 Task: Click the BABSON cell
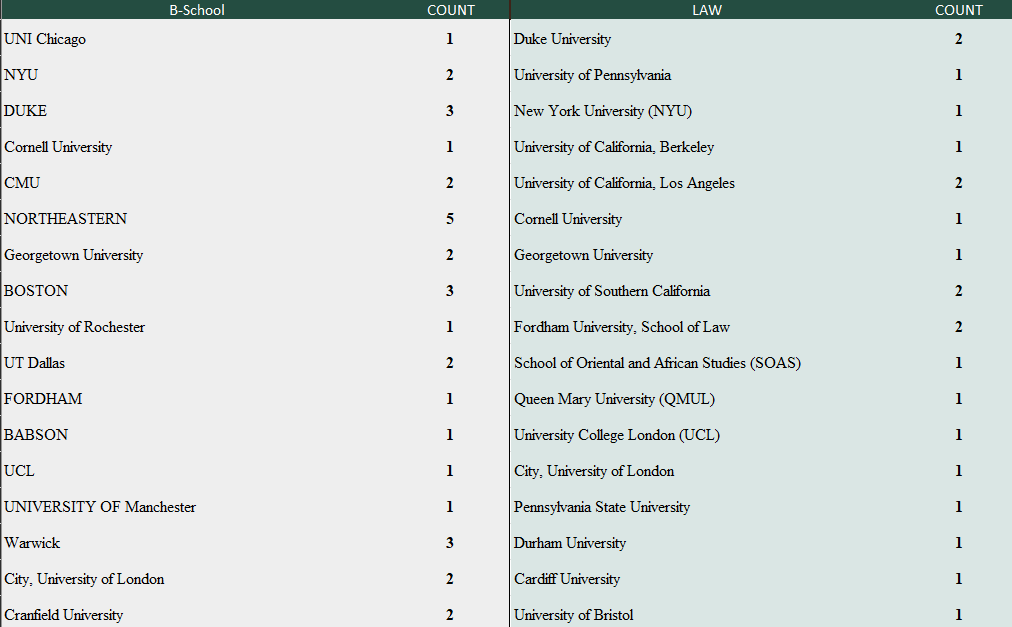[35, 435]
